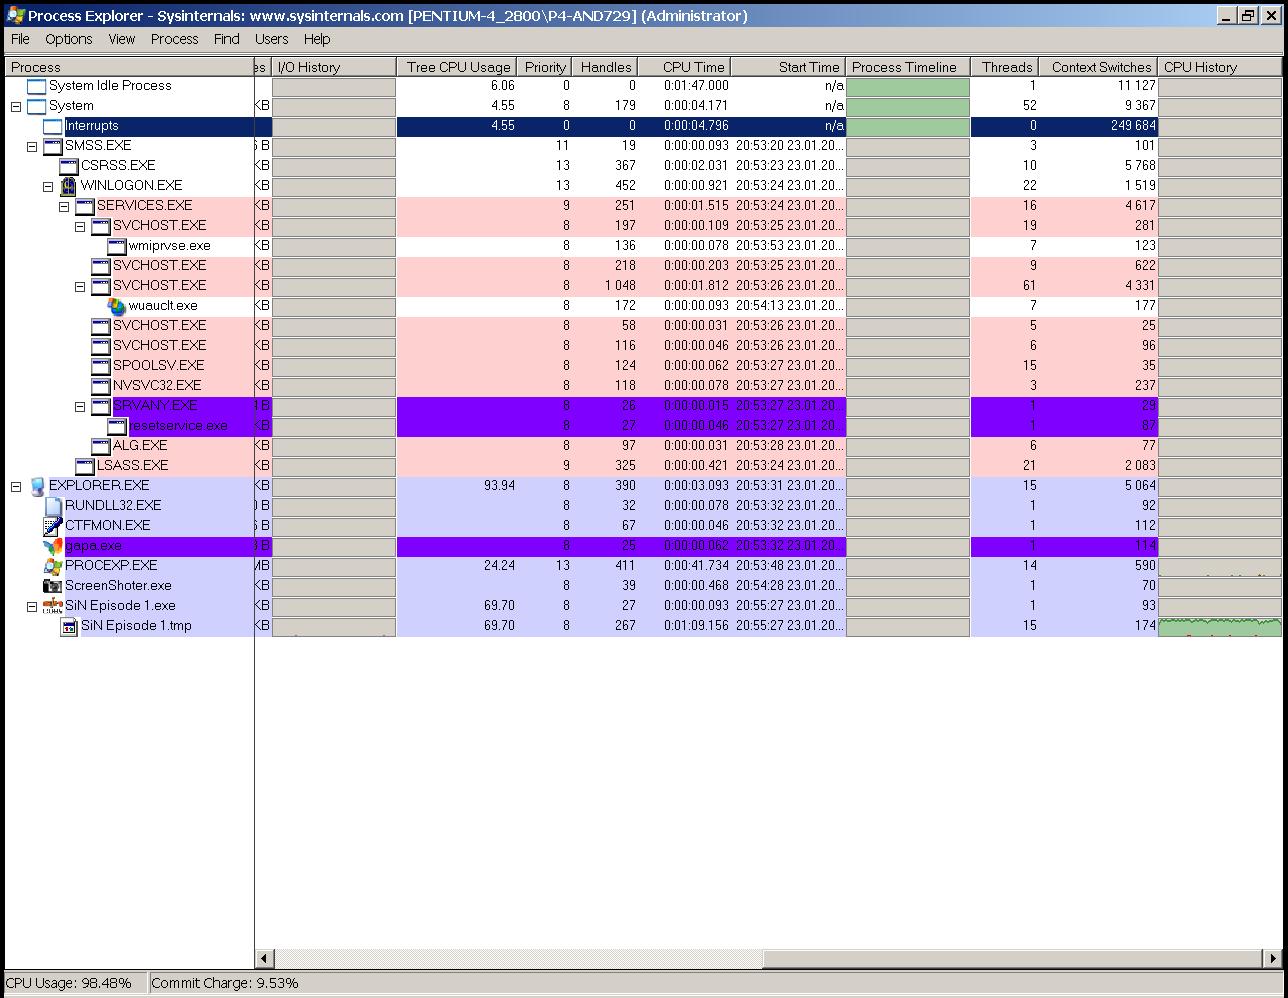Viewport: 1288px width, 998px height.
Task: Click the LSASS.EXE process icon
Action: coord(84,466)
